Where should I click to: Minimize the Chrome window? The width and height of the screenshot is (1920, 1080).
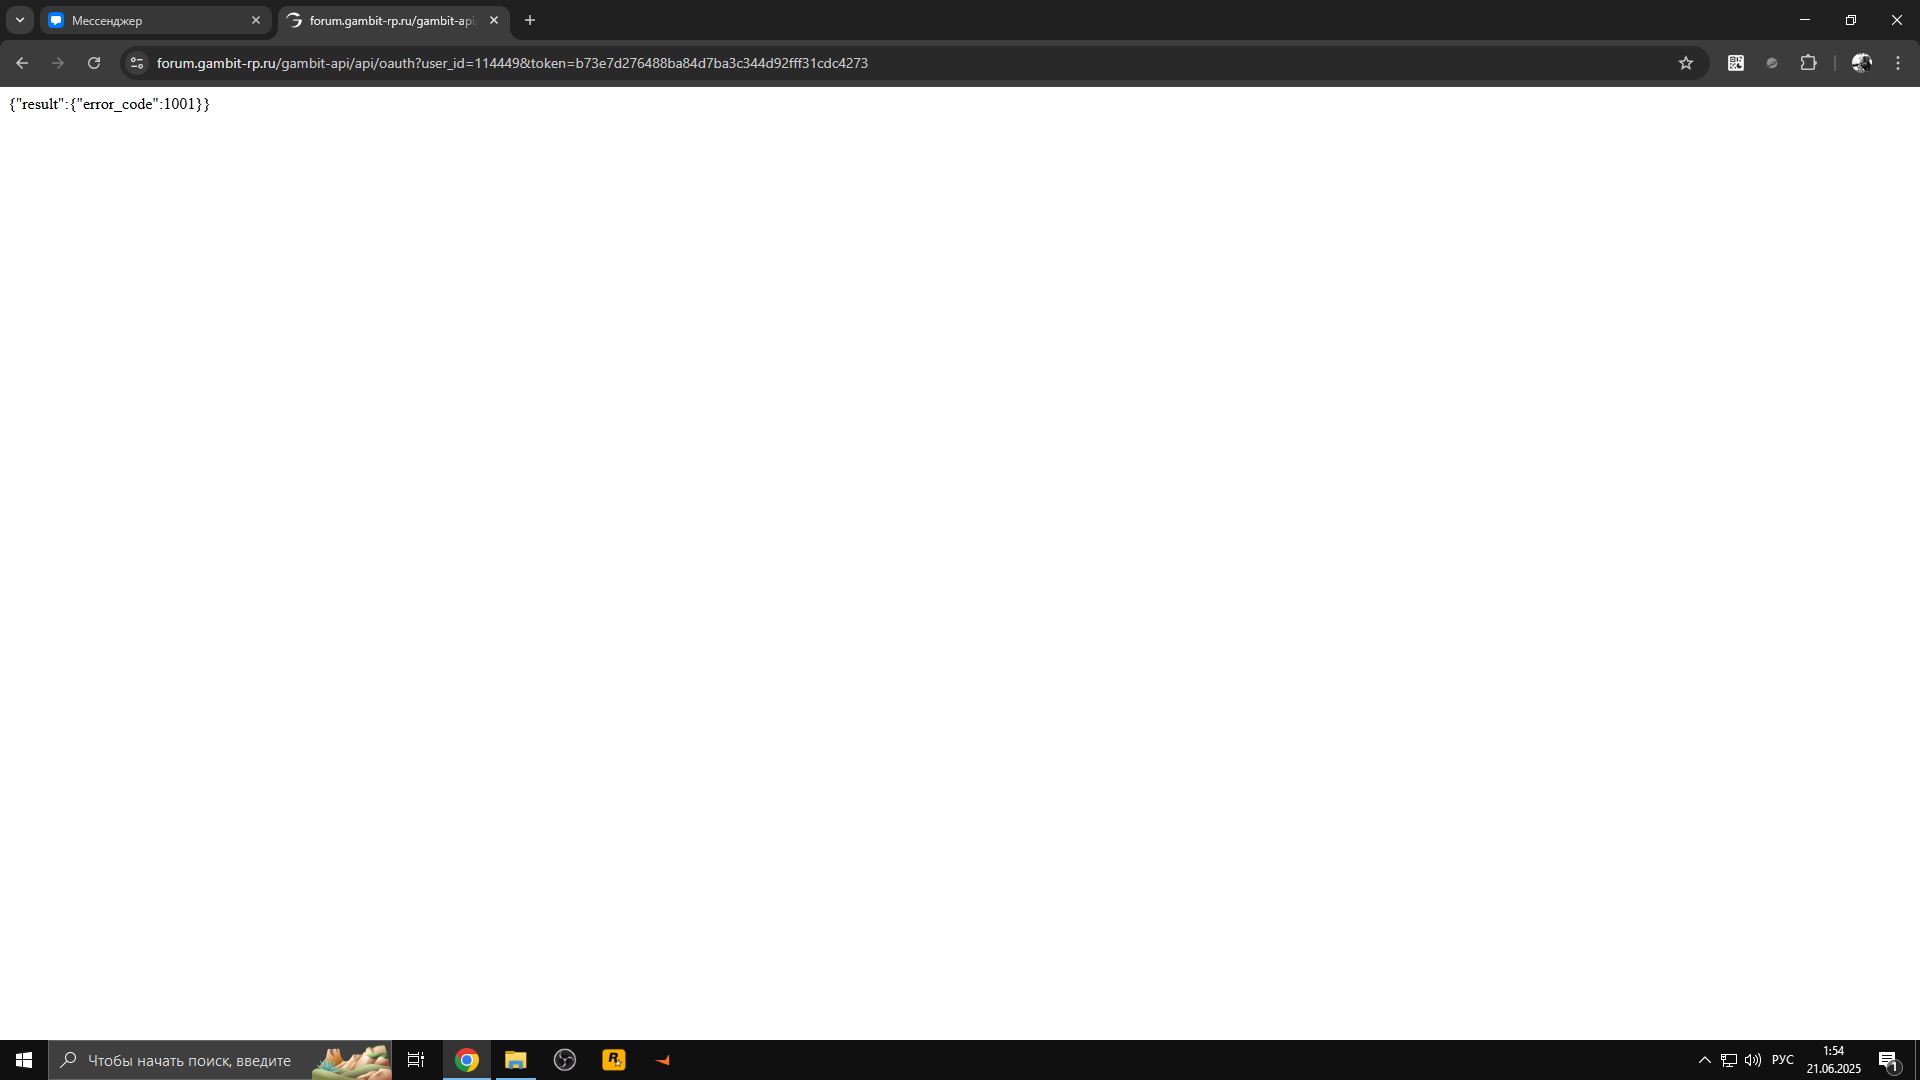click(1805, 20)
